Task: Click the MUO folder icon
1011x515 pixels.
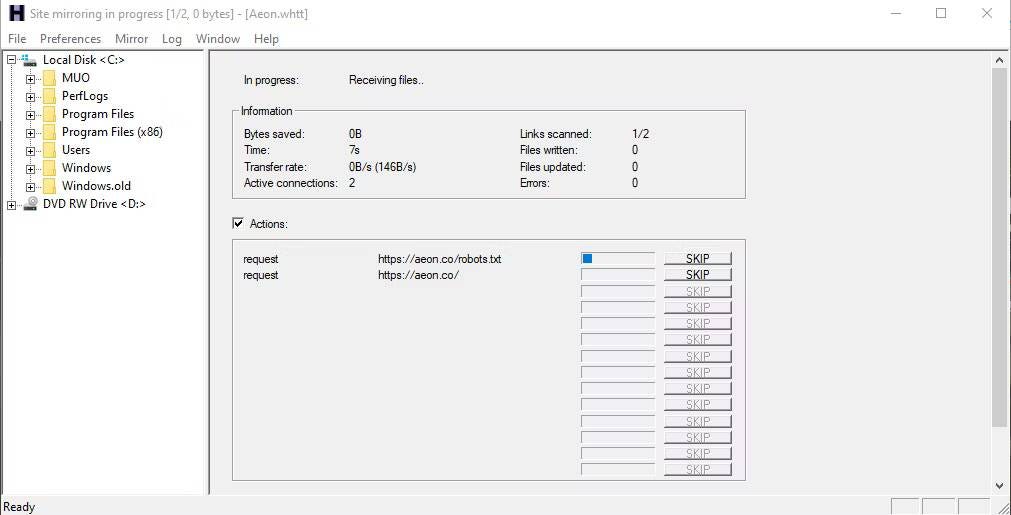Action: click(49, 78)
